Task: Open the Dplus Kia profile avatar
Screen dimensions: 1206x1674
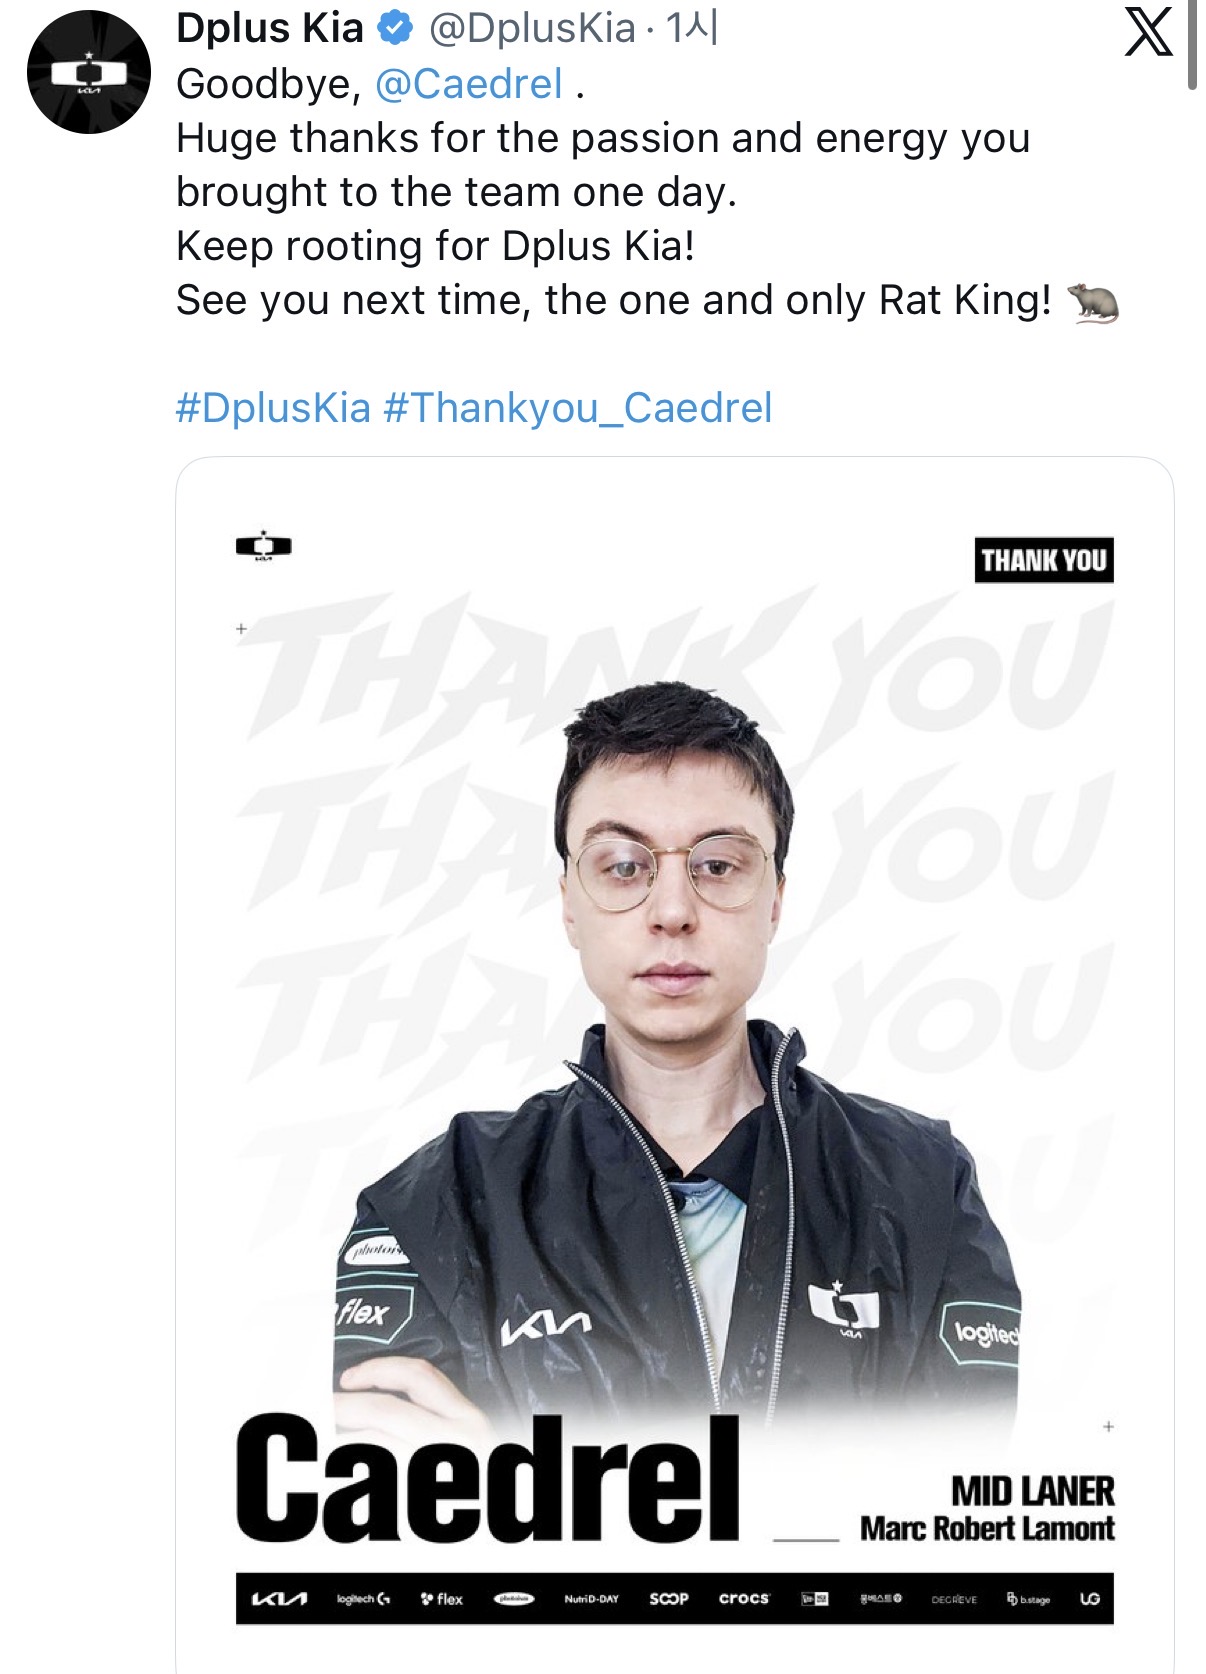Action: (89, 72)
